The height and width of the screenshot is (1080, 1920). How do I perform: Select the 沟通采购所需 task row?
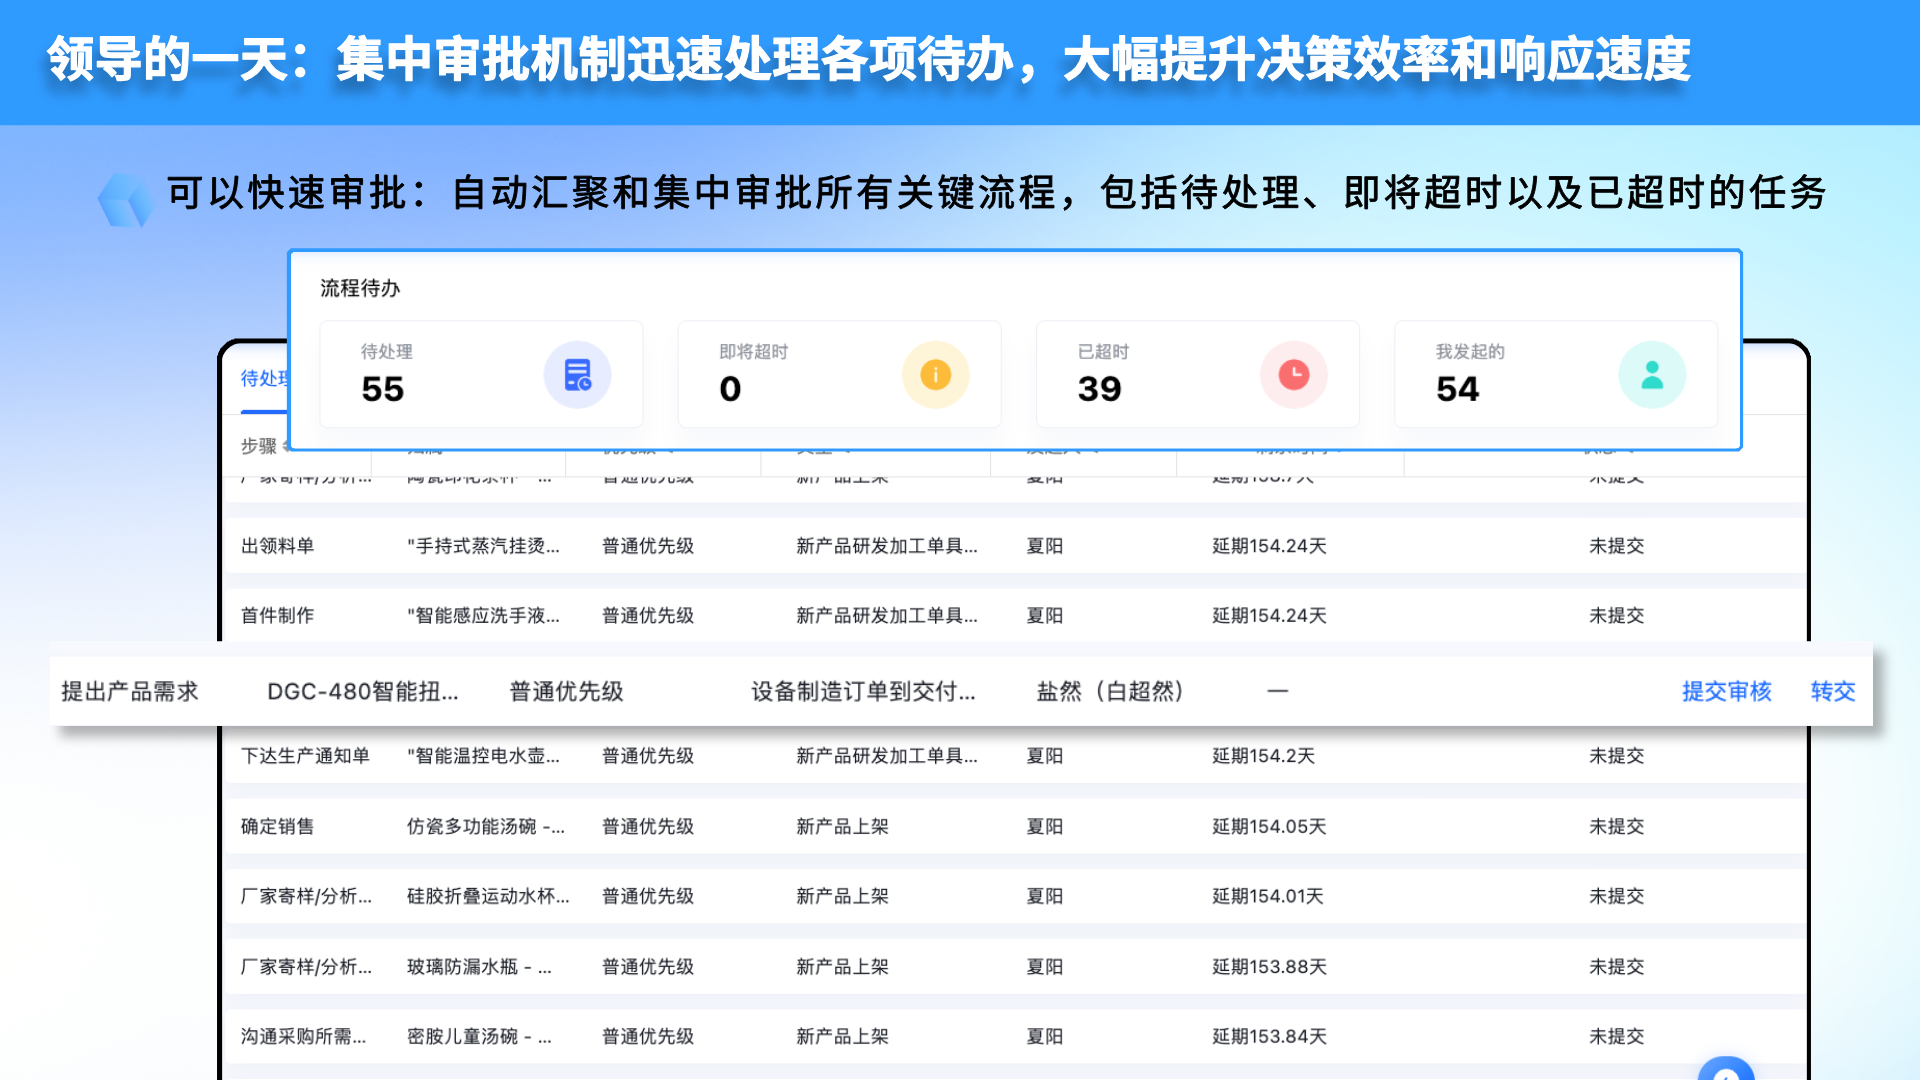(1015, 1036)
